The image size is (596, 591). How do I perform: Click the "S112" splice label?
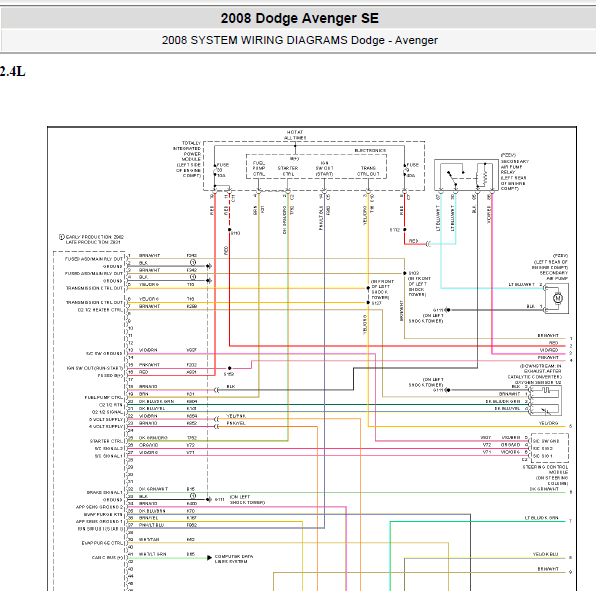coord(395,230)
